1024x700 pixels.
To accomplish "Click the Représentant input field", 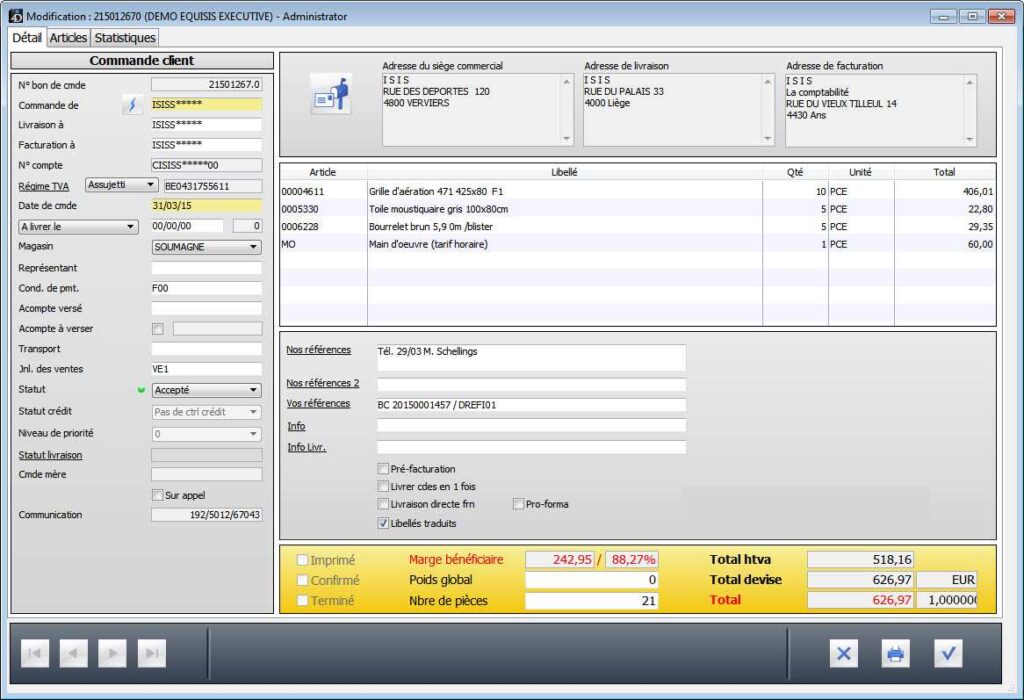I will coord(206,268).
